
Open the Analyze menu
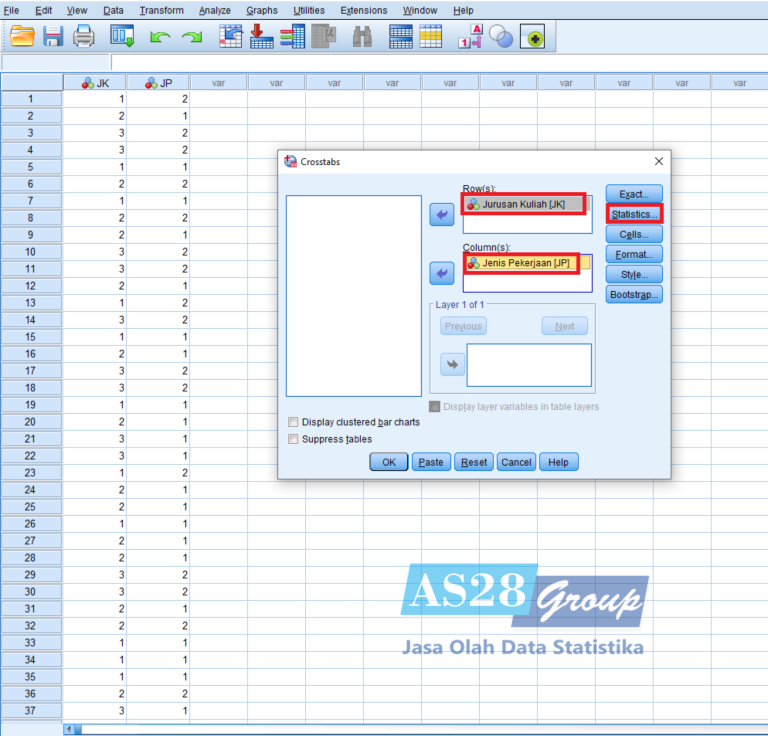click(214, 10)
